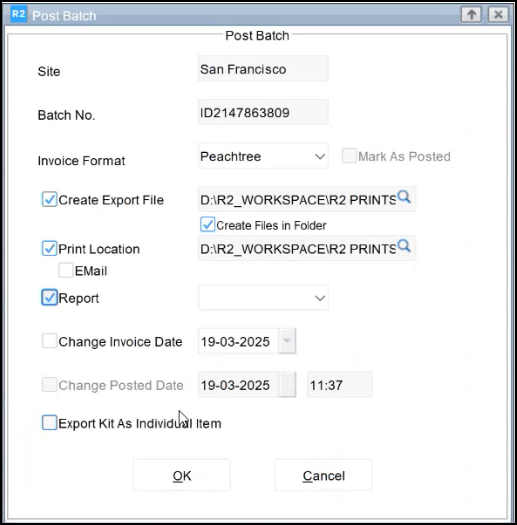Enable the Change Invoice Date checkbox
Image resolution: width=517 pixels, height=525 pixels.
click(x=49, y=341)
